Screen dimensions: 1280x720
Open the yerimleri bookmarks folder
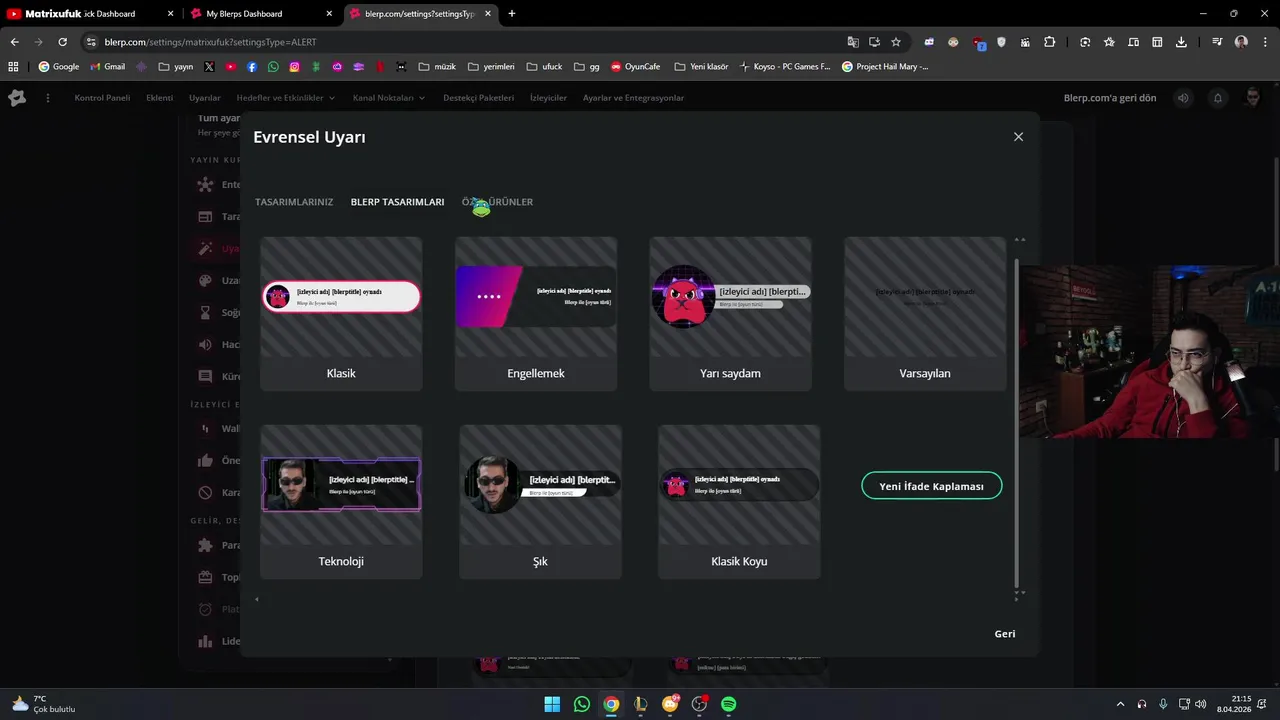pos(491,67)
